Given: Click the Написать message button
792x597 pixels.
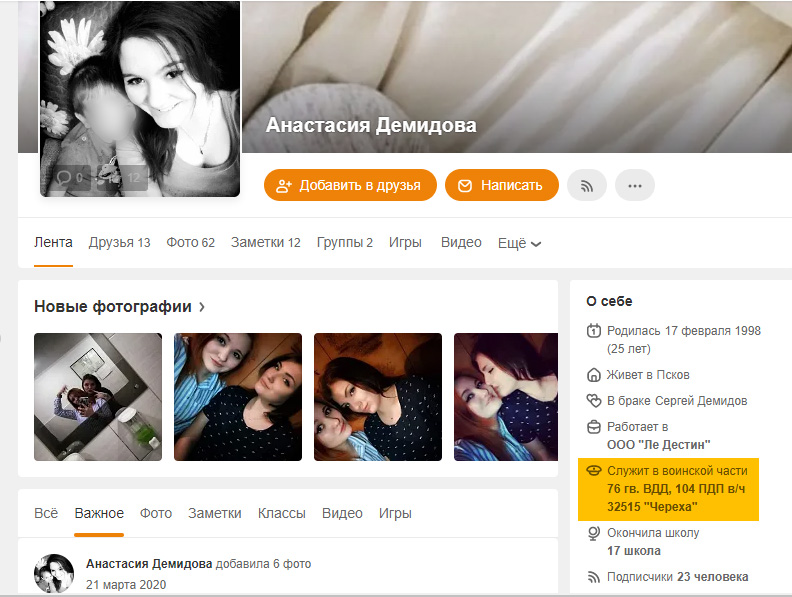Looking at the screenshot, I should point(502,185).
